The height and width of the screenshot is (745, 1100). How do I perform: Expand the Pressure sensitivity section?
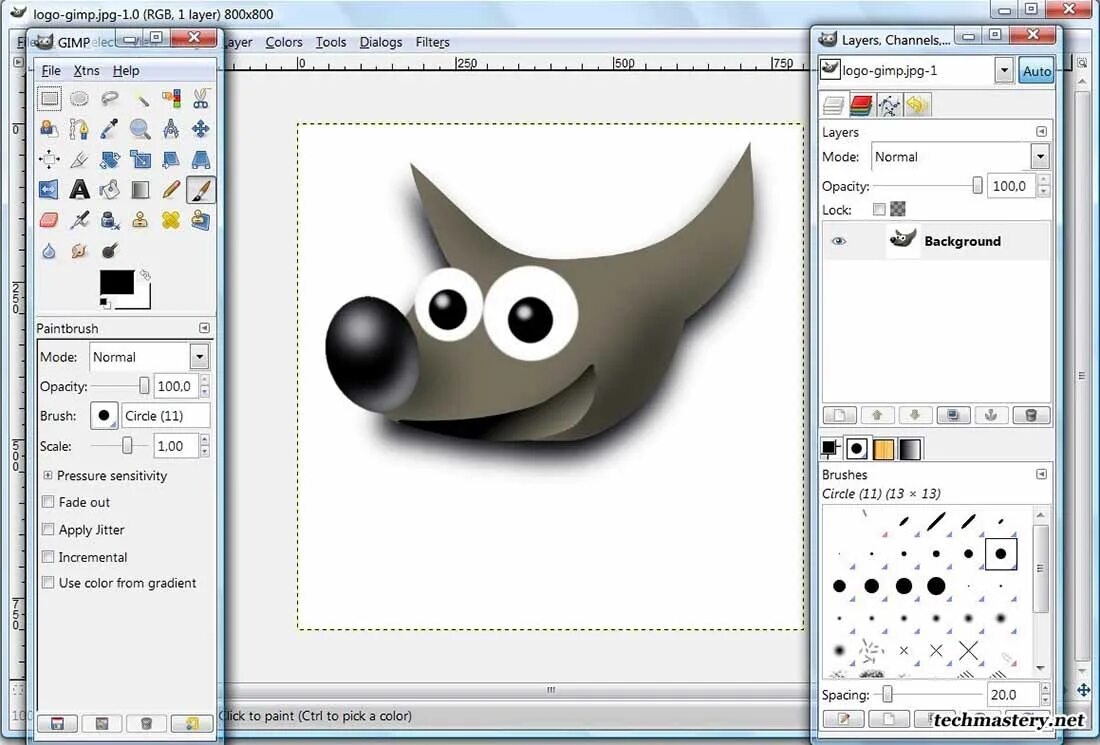pos(48,475)
